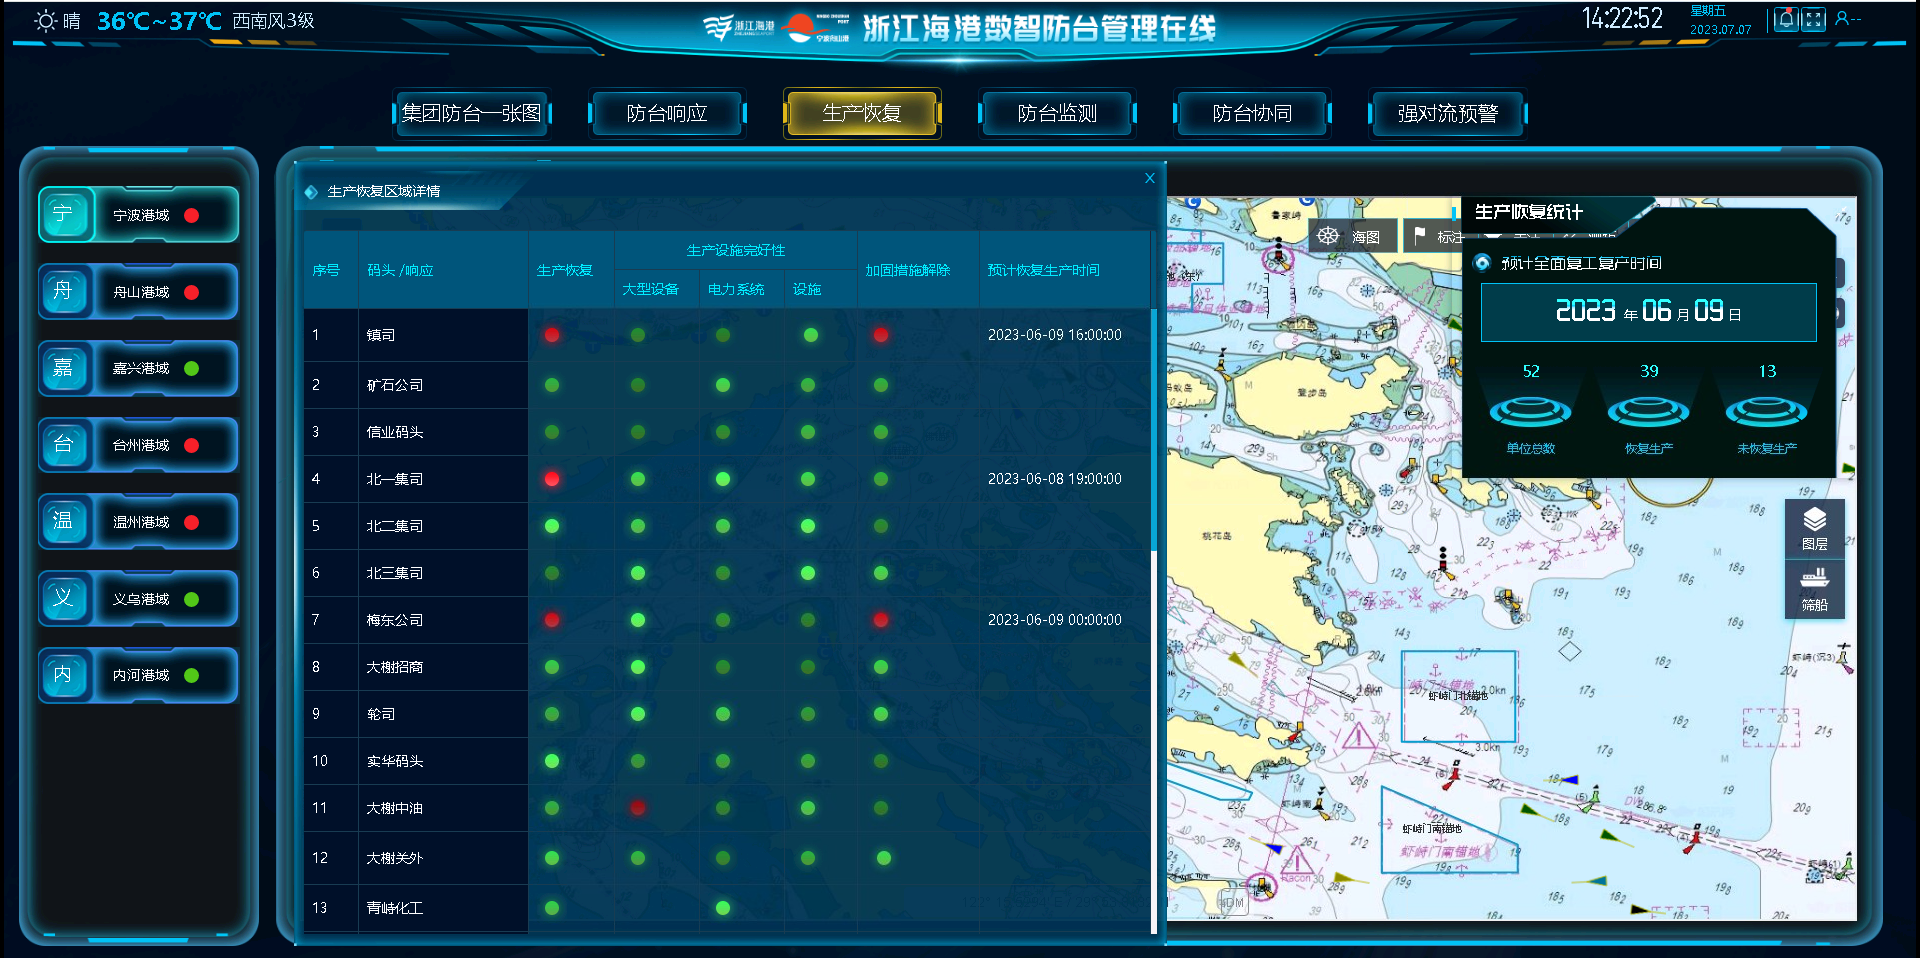The width and height of the screenshot is (1920, 958).
Task: Switch to 集团防台一张图 tab
Action: coord(471,113)
